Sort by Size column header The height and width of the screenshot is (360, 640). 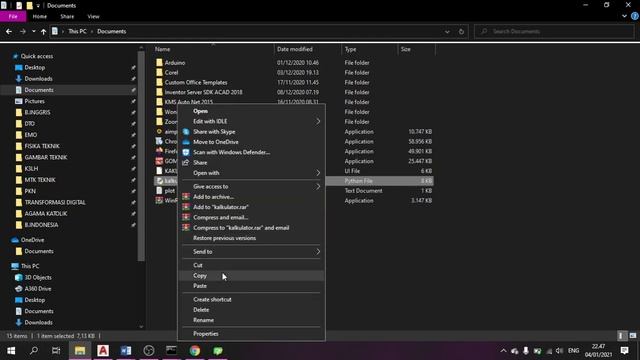[x=405, y=49]
